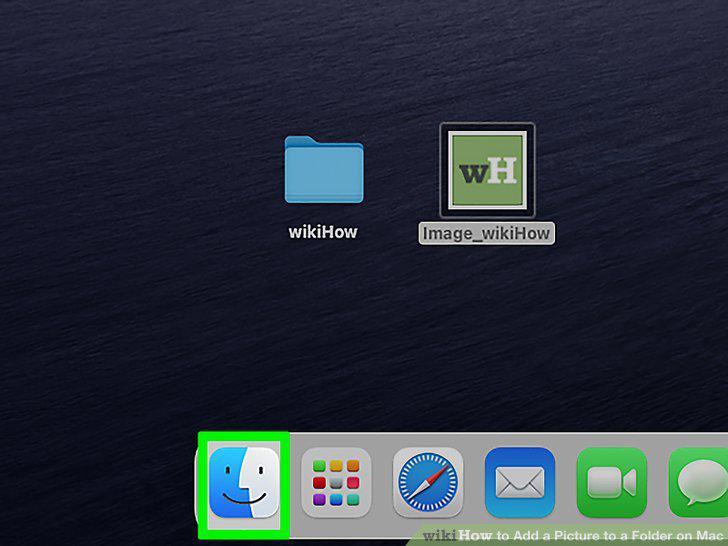Click the wikiHow folder name label
The width and height of the screenshot is (728, 546).
(323, 232)
